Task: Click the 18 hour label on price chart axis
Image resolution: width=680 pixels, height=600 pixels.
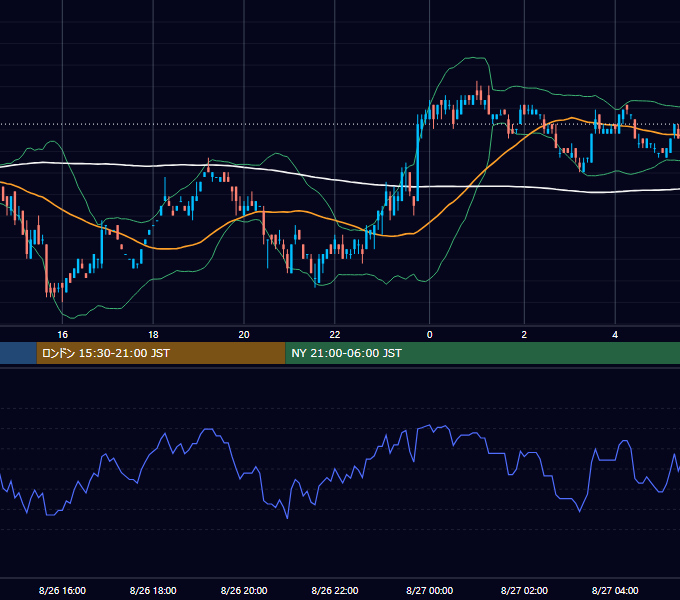Action: [x=153, y=335]
